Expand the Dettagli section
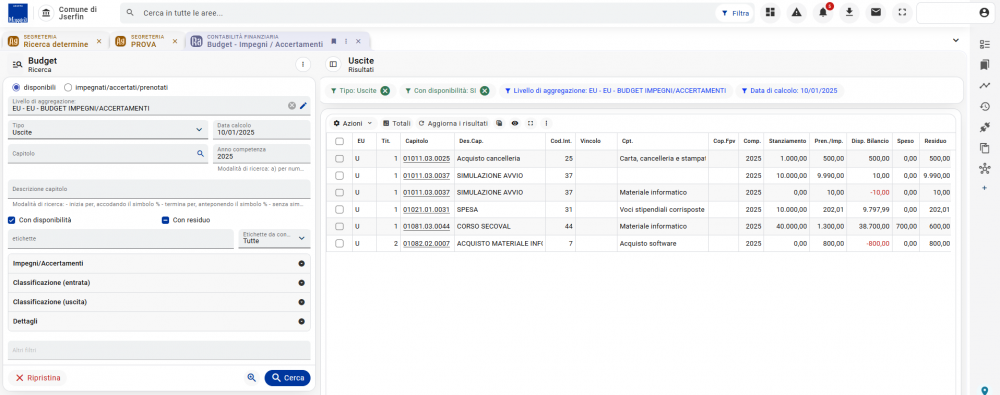This screenshot has height=395, width=1000. (x=159, y=321)
